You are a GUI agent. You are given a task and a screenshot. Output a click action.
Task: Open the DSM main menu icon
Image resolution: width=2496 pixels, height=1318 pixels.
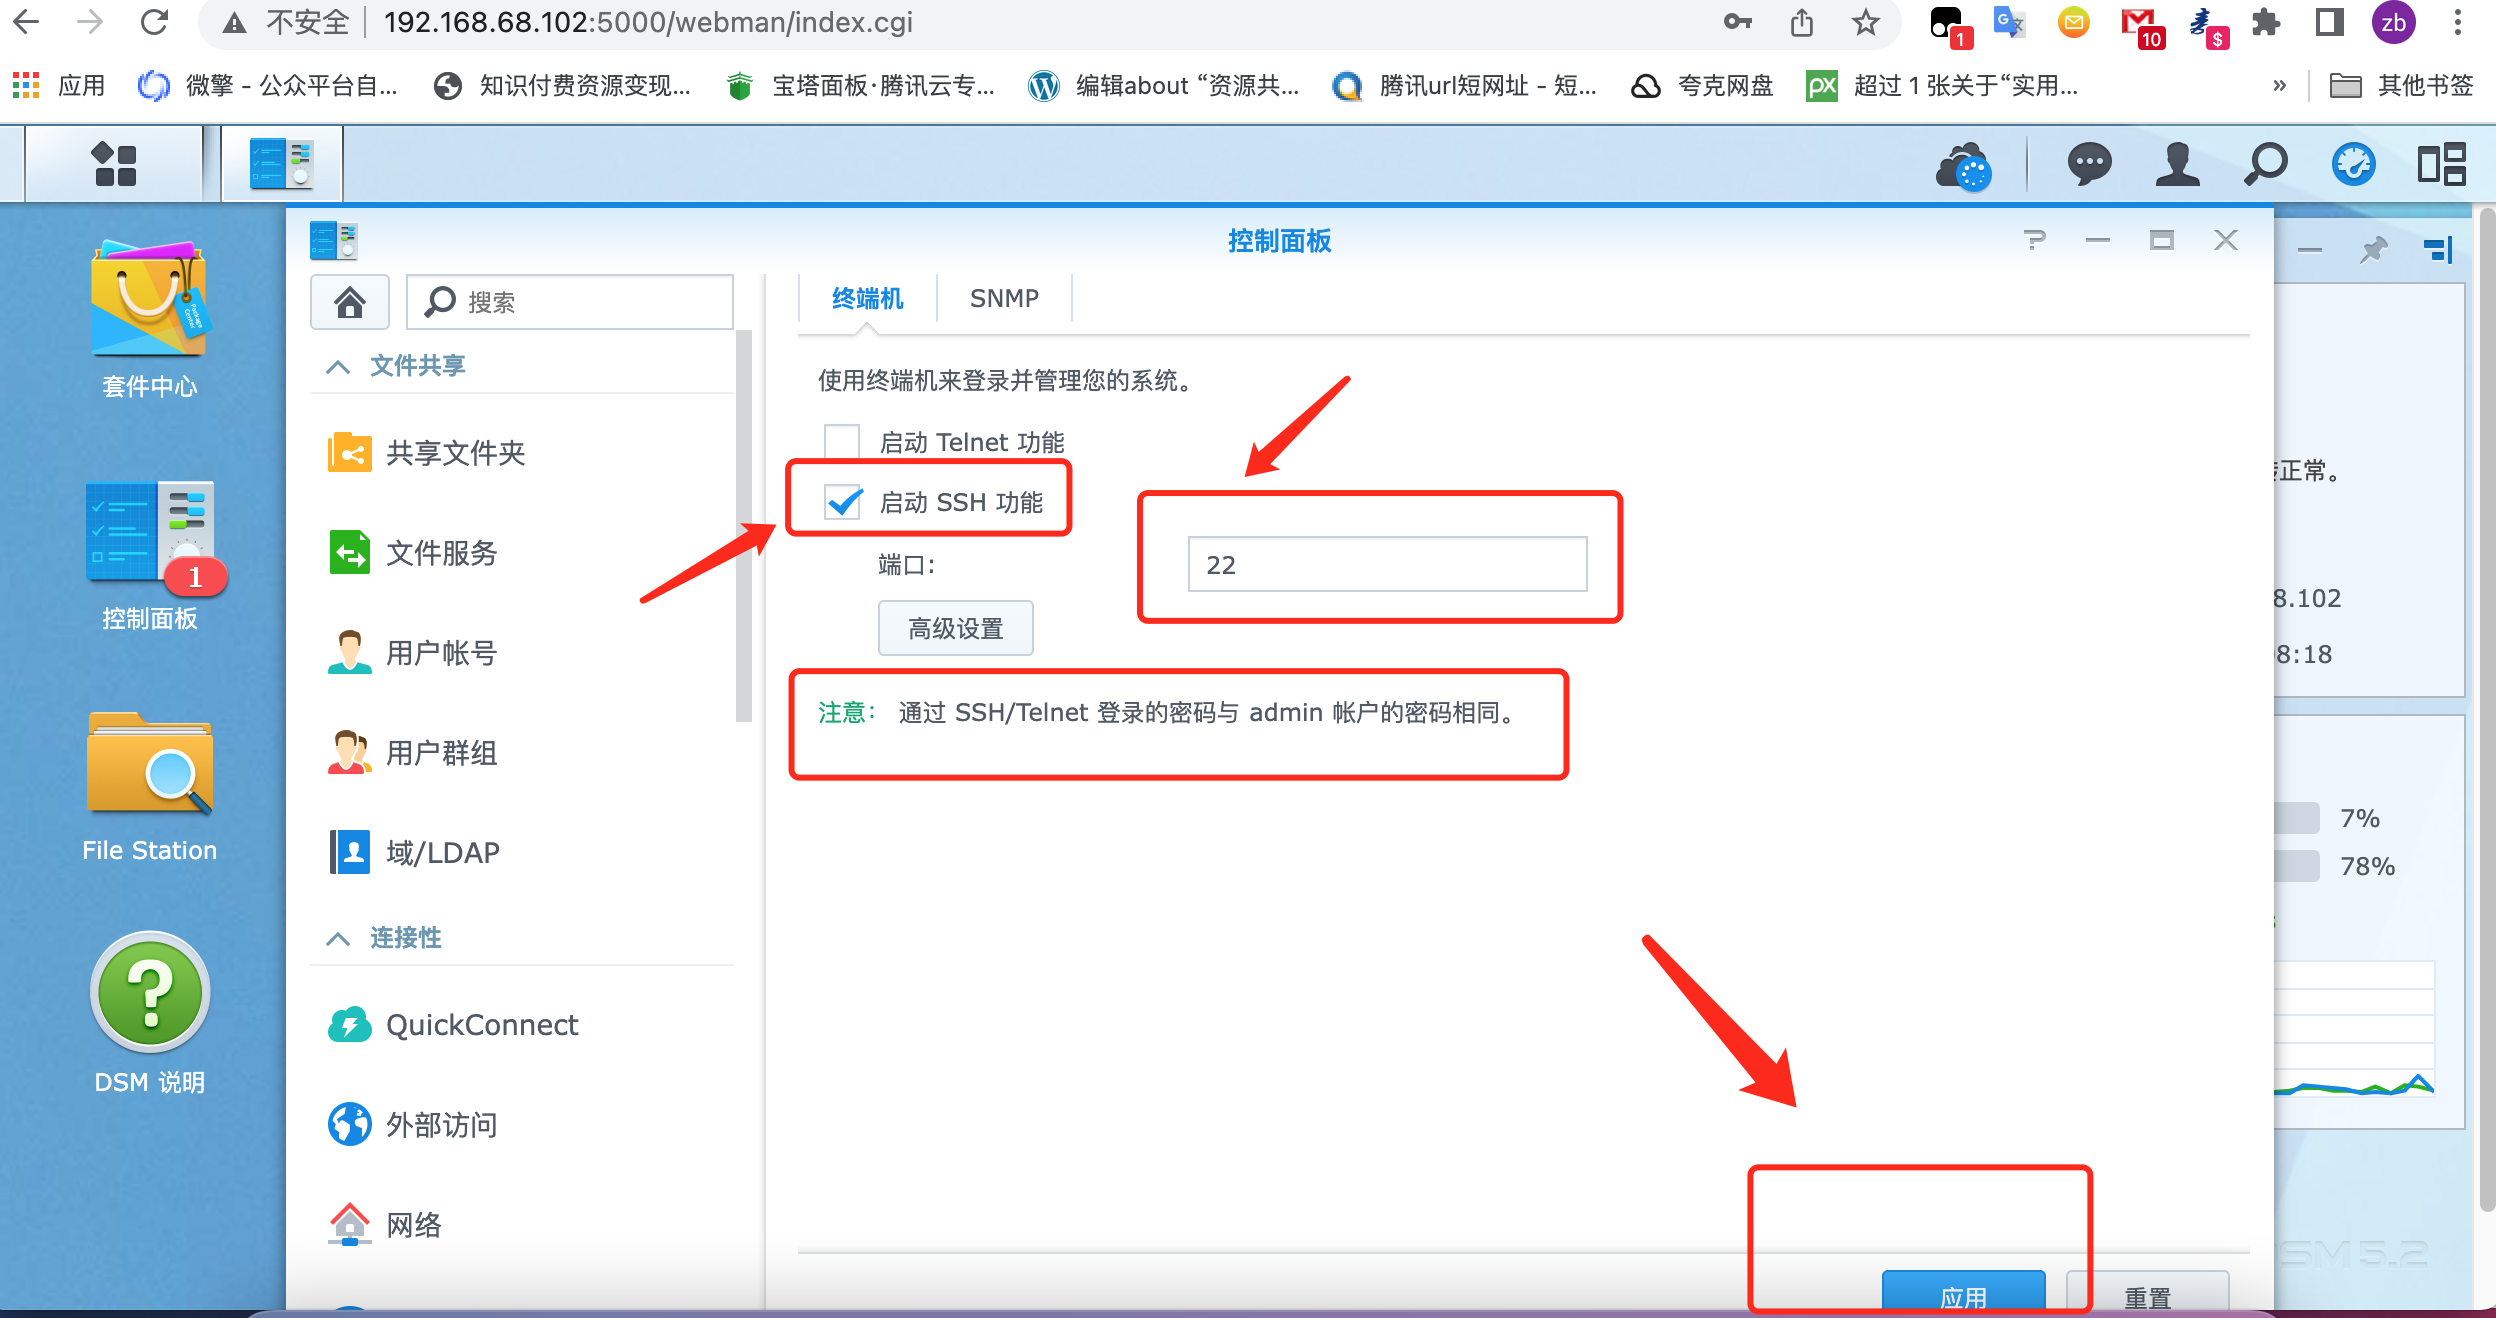[114, 164]
